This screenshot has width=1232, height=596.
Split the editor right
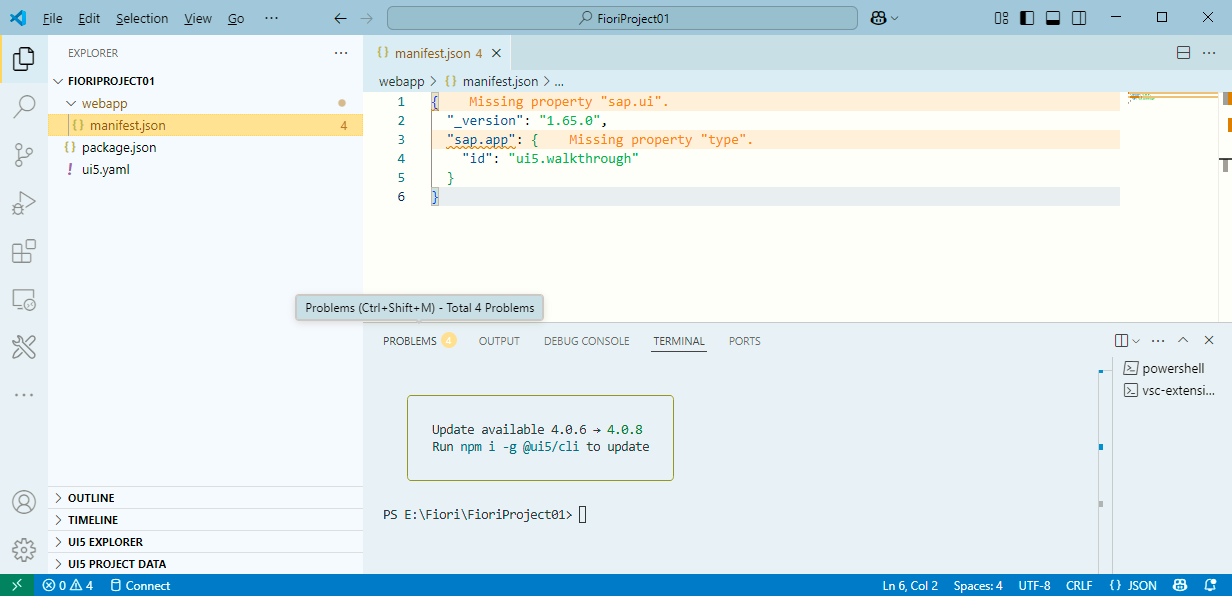coord(1183,53)
